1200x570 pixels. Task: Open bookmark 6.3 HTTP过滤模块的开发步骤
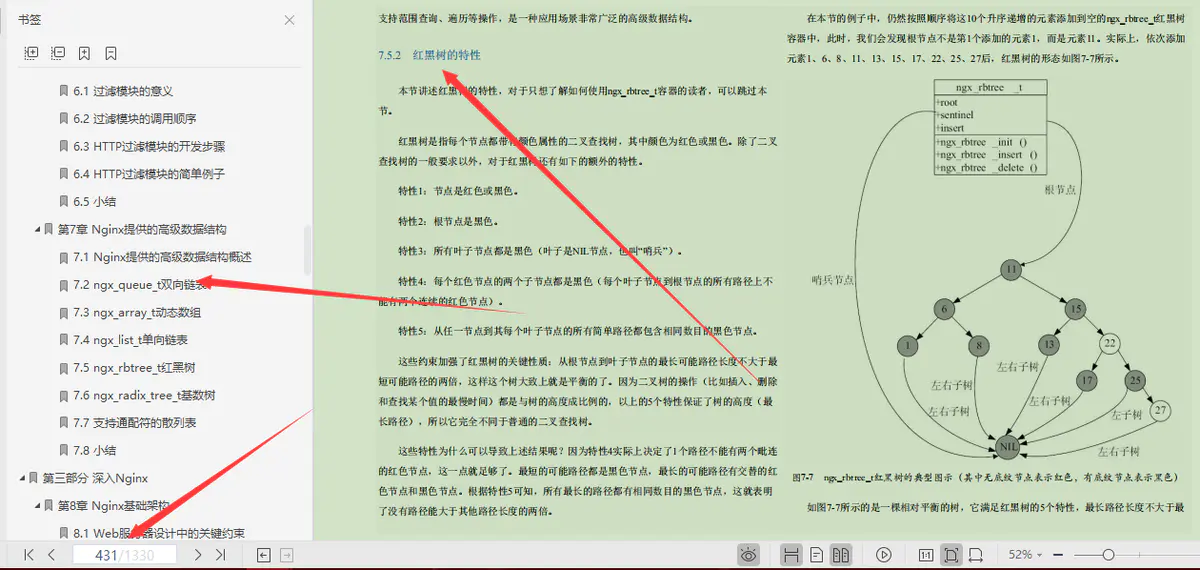(149, 146)
